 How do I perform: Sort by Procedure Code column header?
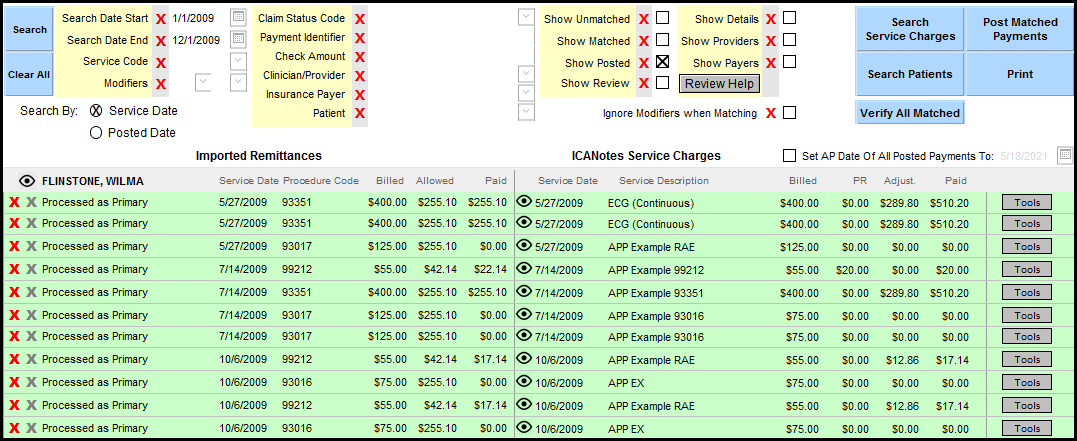pos(320,181)
